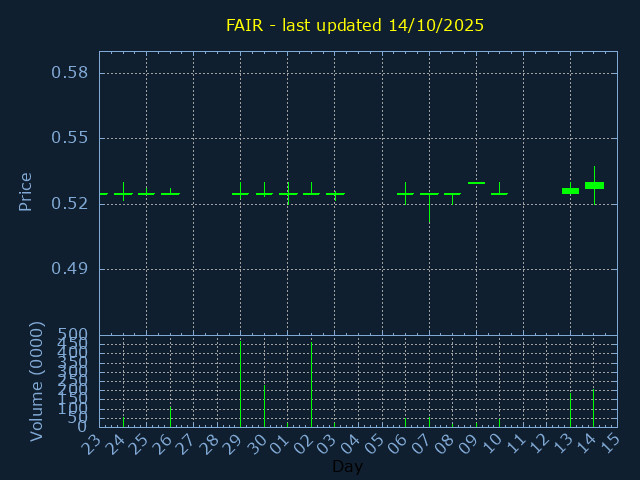Click the Volume (0000) axis title
This screenshot has width=640, height=480.
(x=37, y=381)
